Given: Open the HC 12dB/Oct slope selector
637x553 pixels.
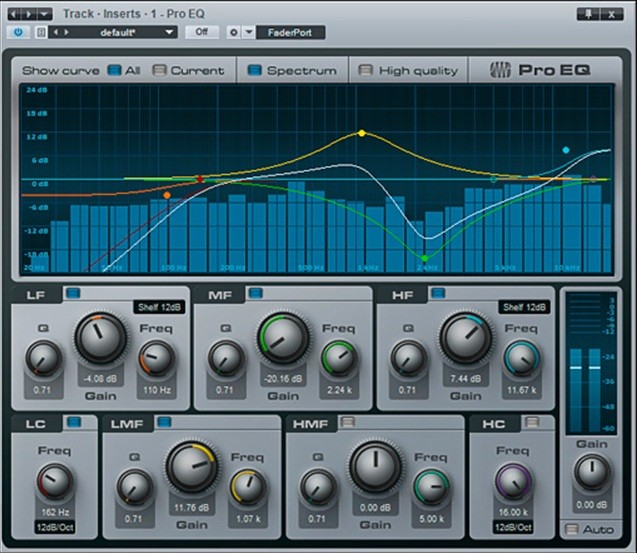Looking at the screenshot, I should [x=513, y=527].
